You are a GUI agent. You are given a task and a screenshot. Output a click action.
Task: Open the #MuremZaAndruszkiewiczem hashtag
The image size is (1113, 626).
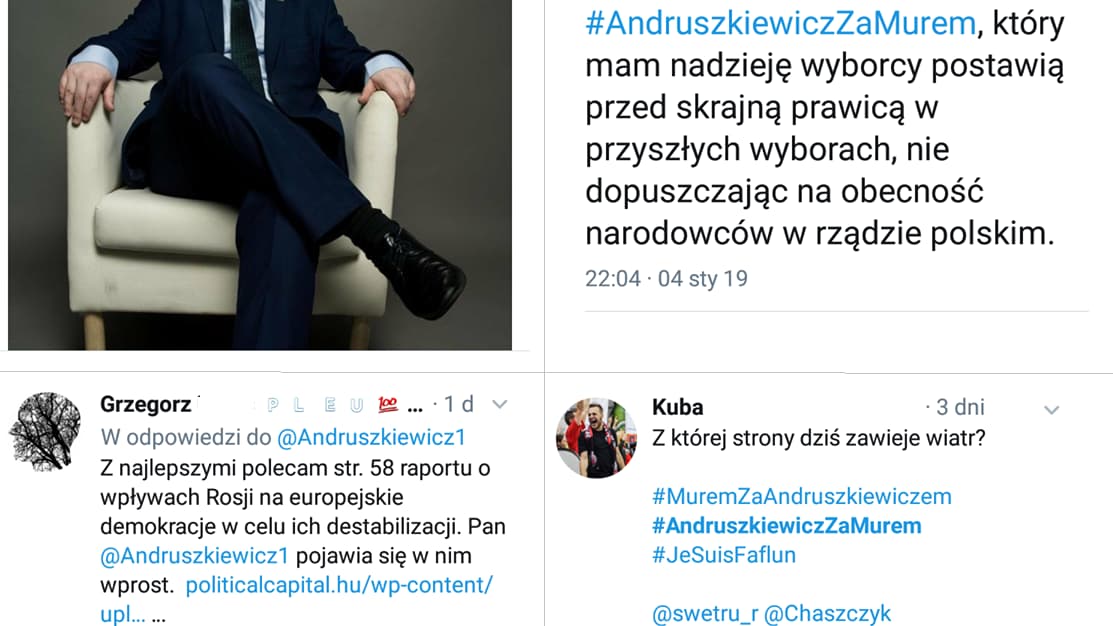pyautogui.click(x=801, y=497)
